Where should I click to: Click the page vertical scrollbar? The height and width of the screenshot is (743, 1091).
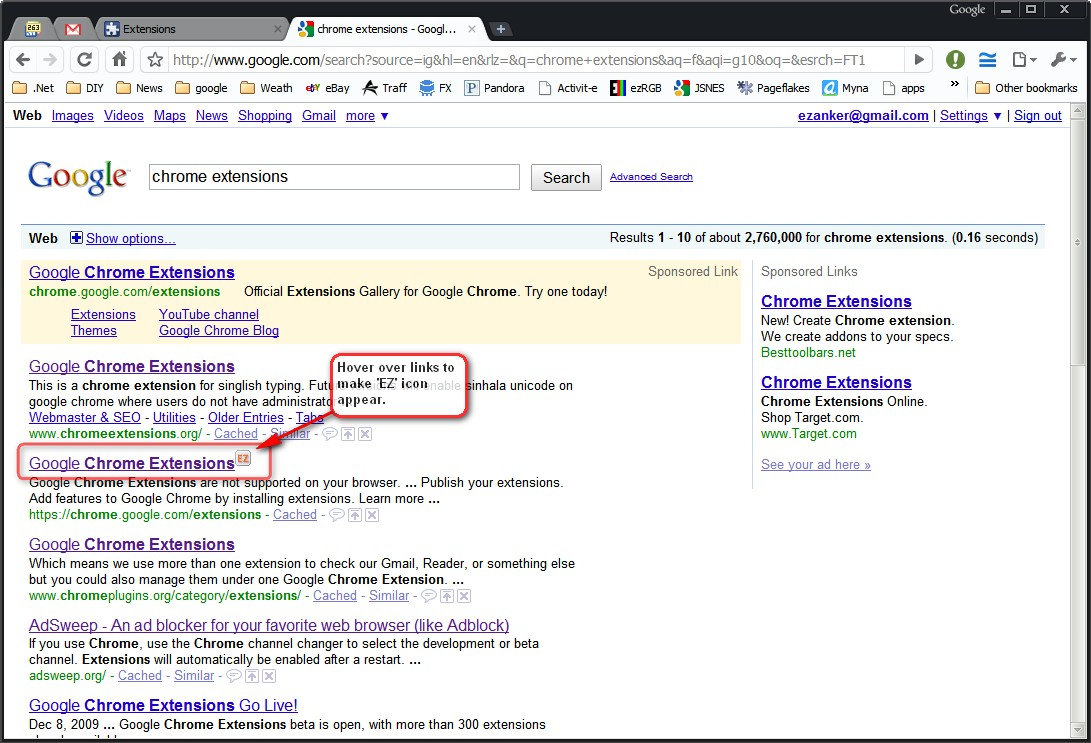click(x=1077, y=420)
